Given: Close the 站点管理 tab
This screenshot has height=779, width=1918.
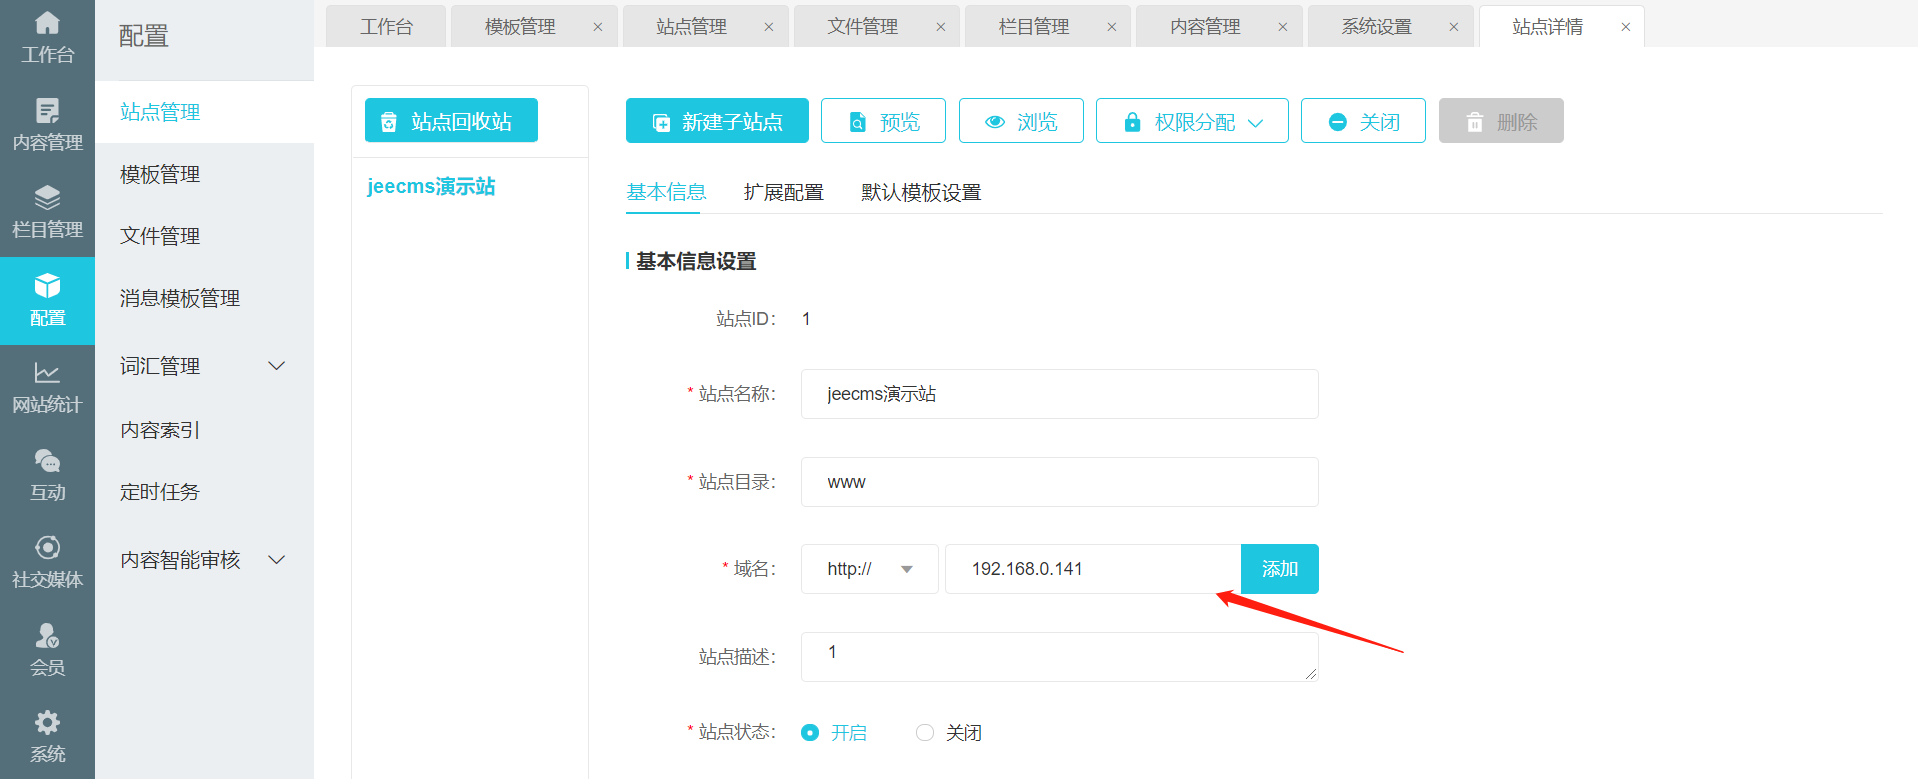Looking at the screenshot, I should click(x=769, y=27).
